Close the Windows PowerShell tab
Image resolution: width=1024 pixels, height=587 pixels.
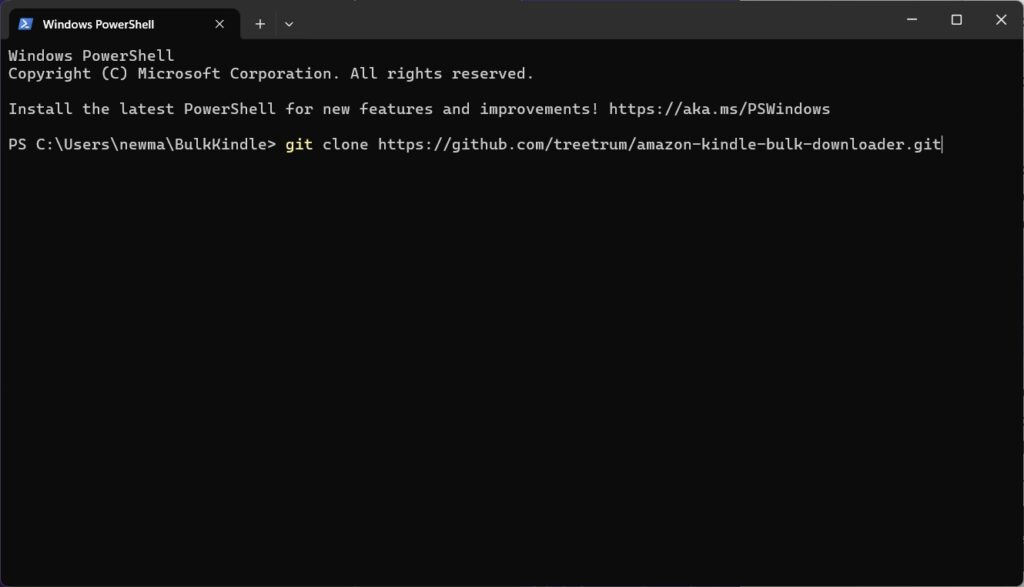pyautogui.click(x=220, y=23)
